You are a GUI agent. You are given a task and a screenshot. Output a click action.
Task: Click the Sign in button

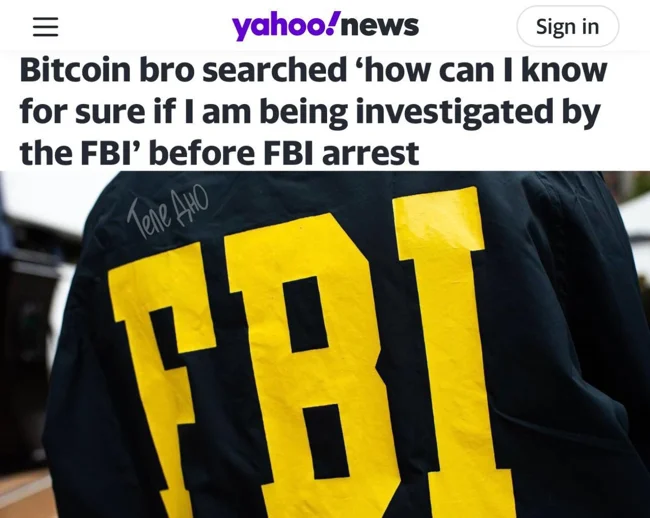(x=568, y=27)
